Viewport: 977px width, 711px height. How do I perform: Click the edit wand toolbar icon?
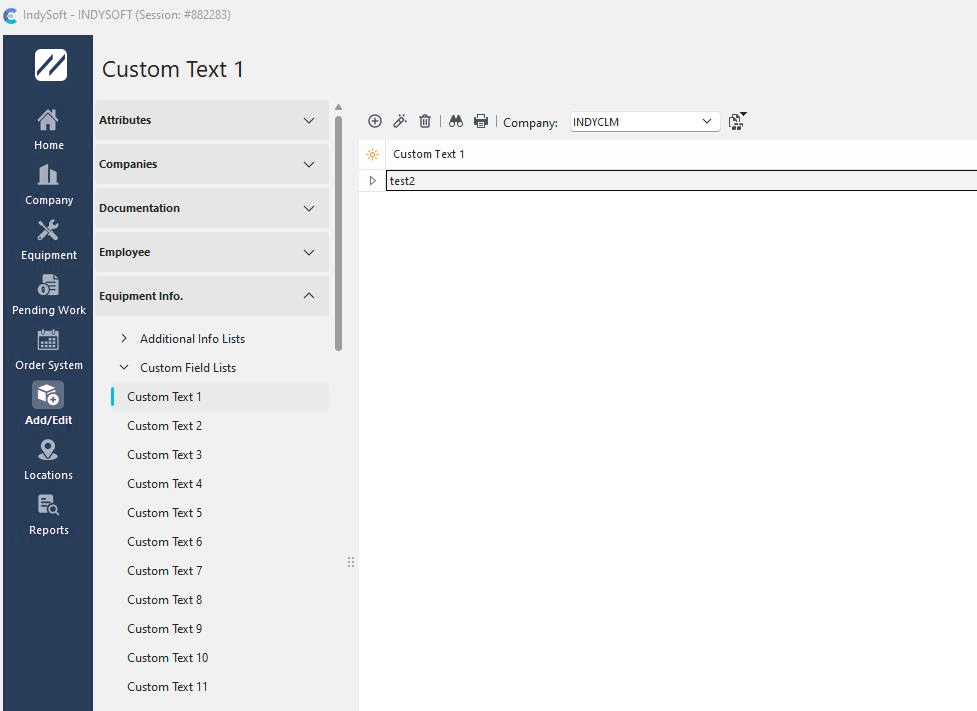click(400, 121)
